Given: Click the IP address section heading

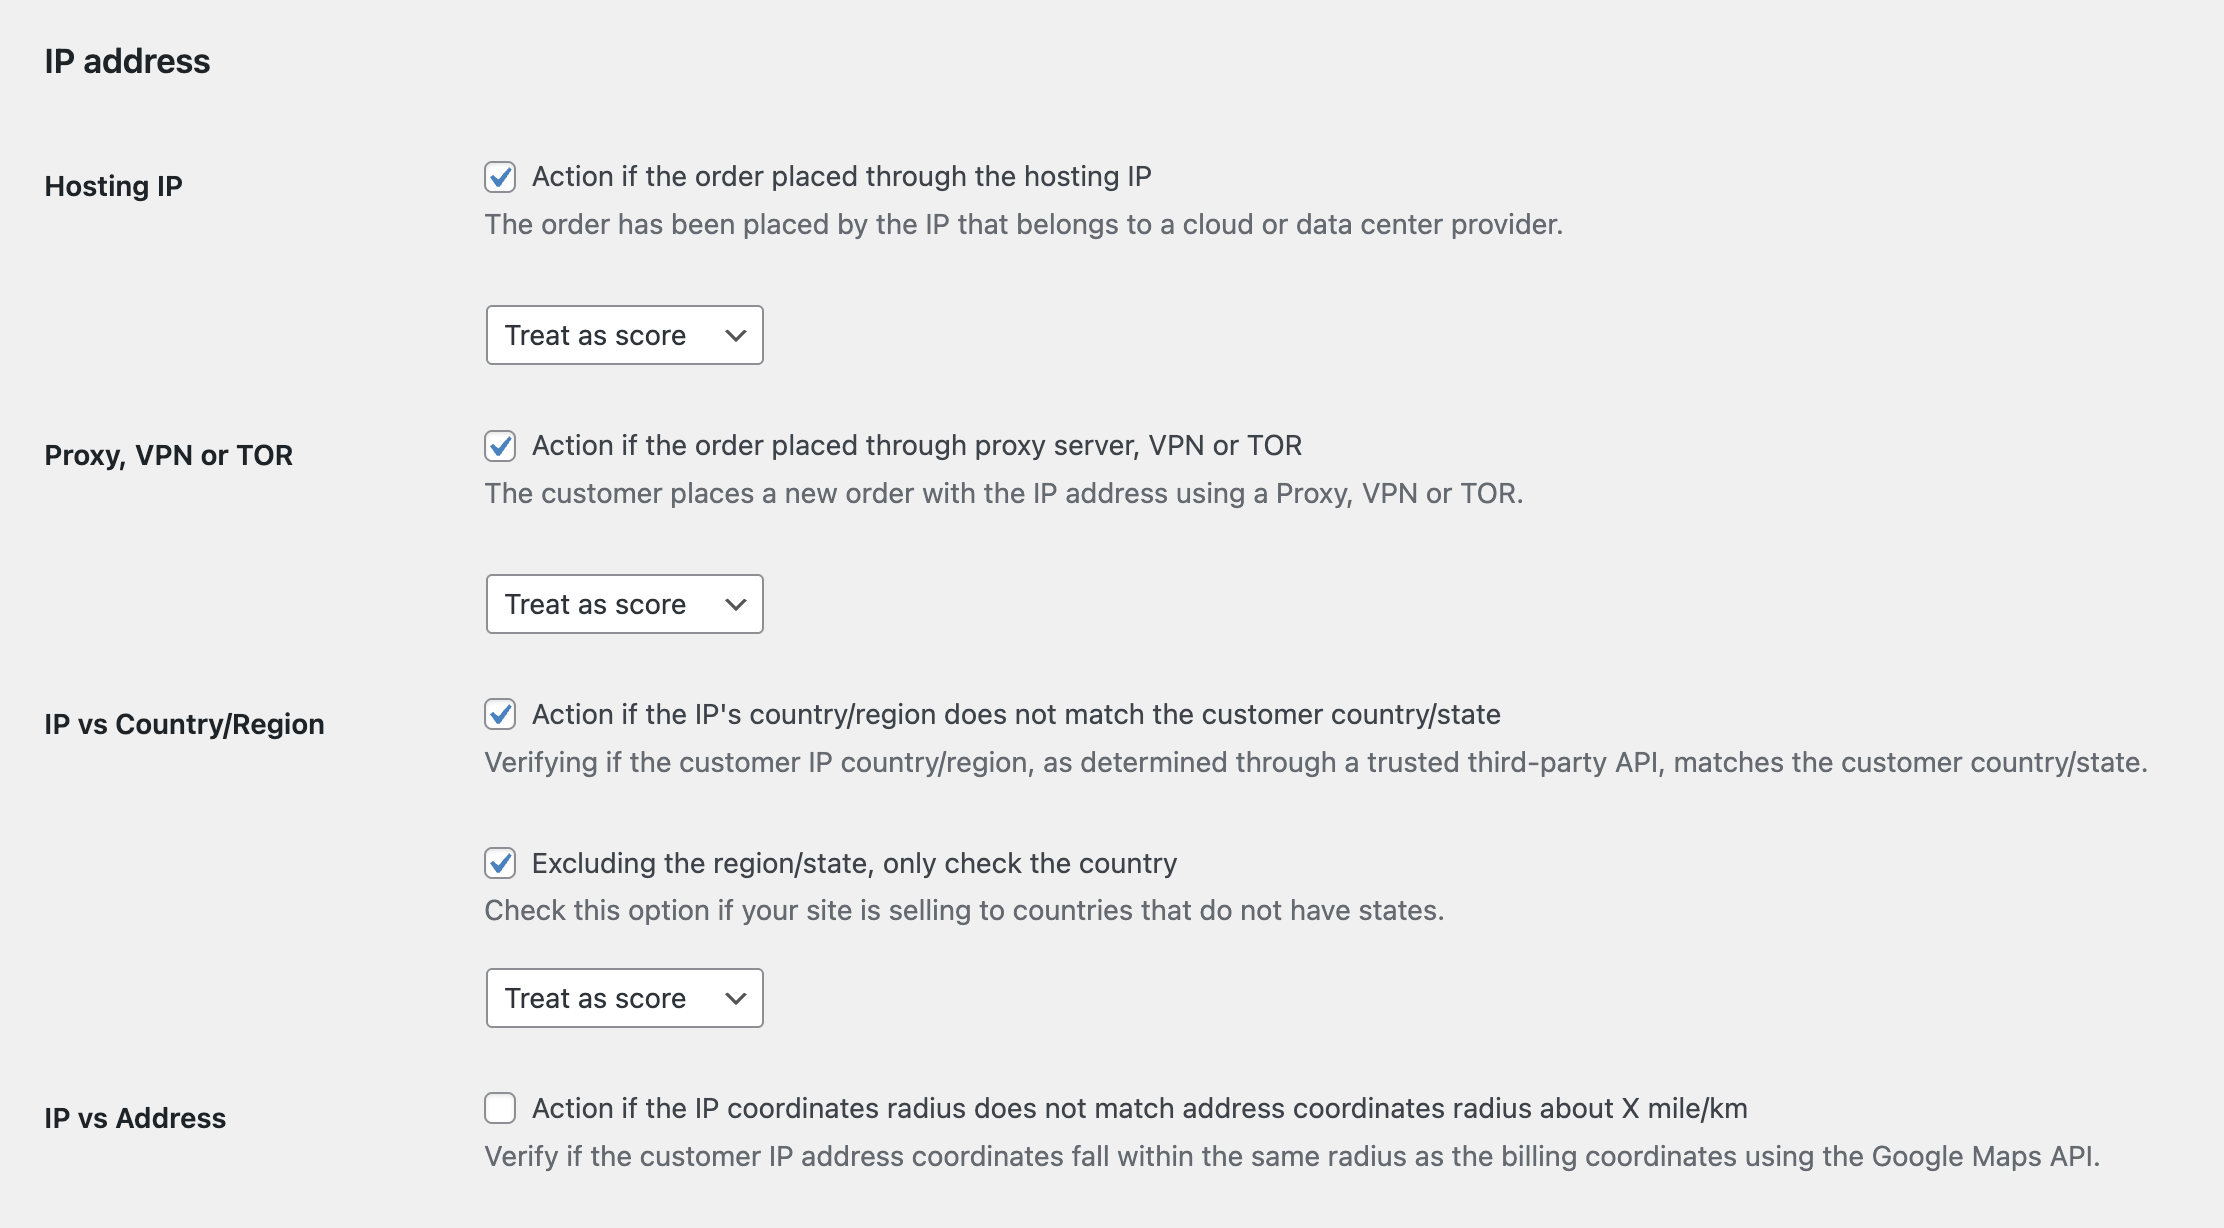Looking at the screenshot, I should tap(127, 61).
